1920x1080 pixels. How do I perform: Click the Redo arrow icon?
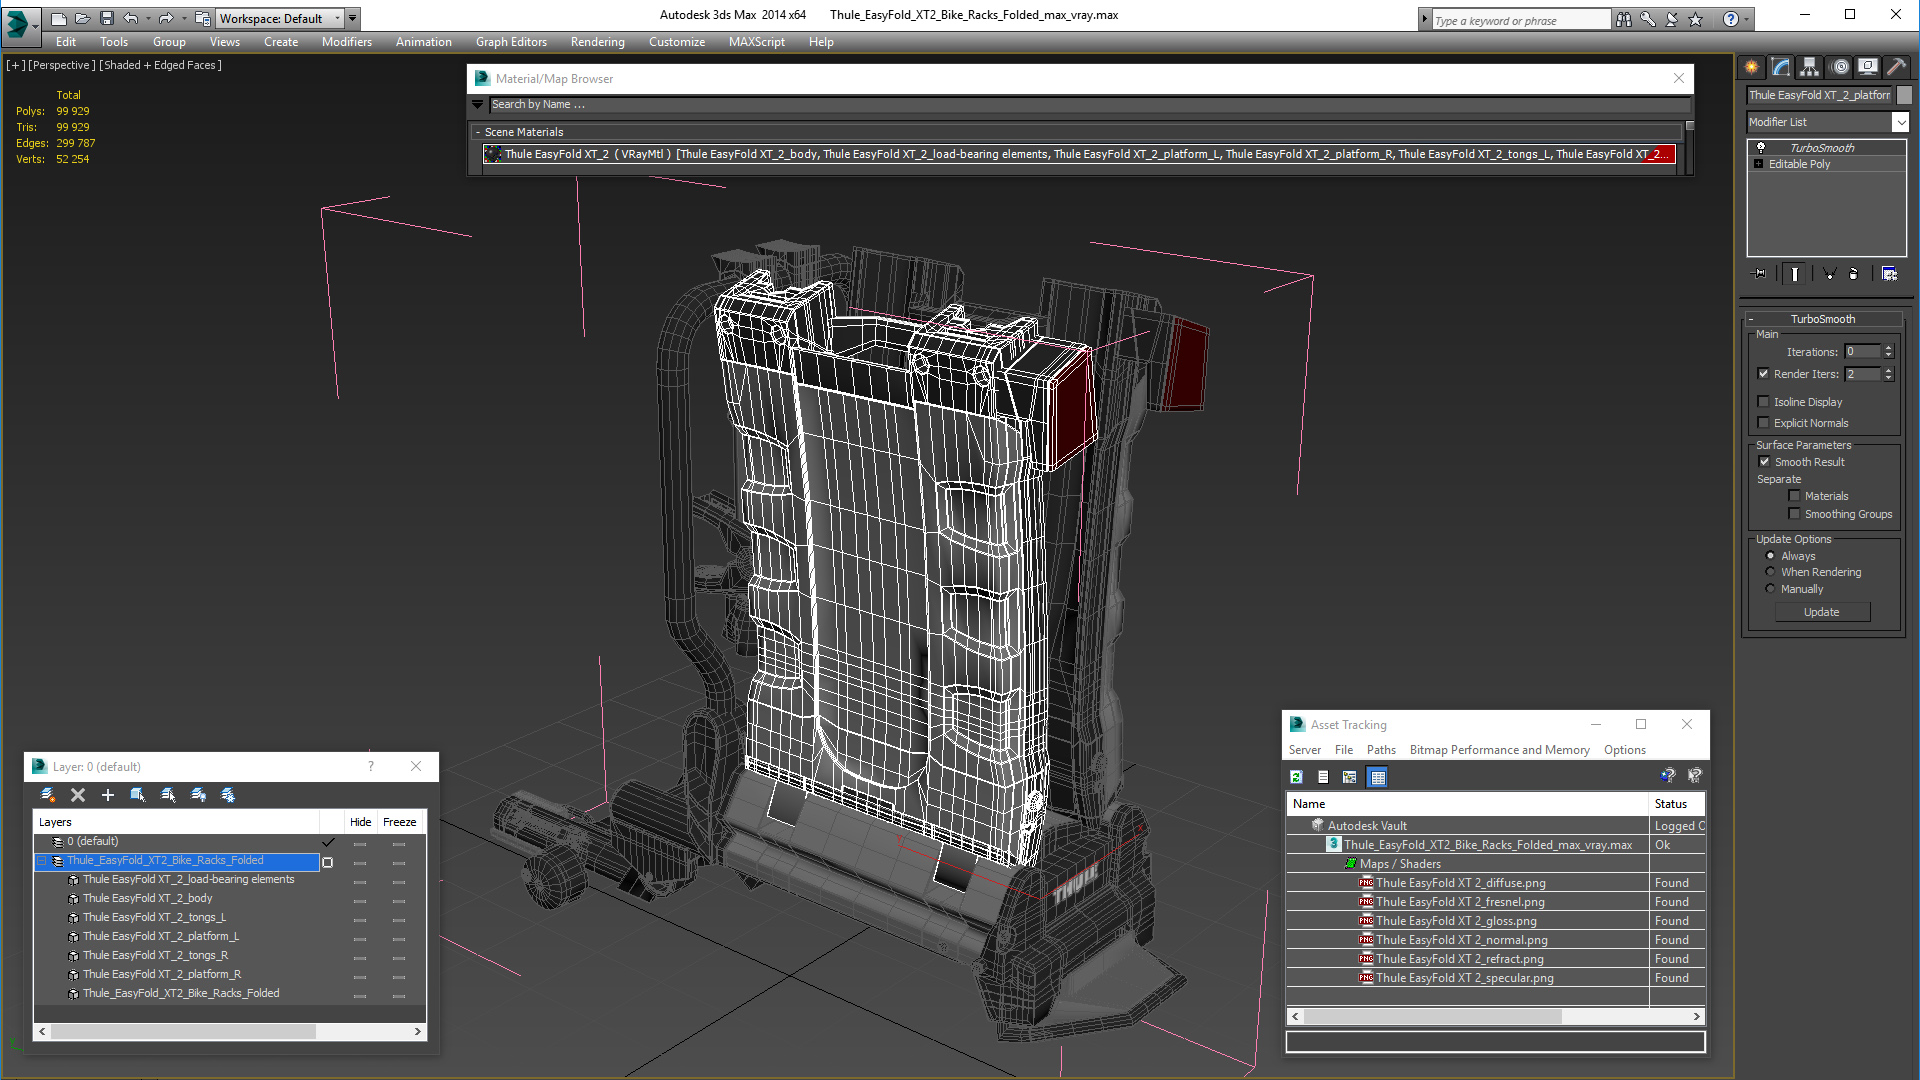(x=166, y=18)
